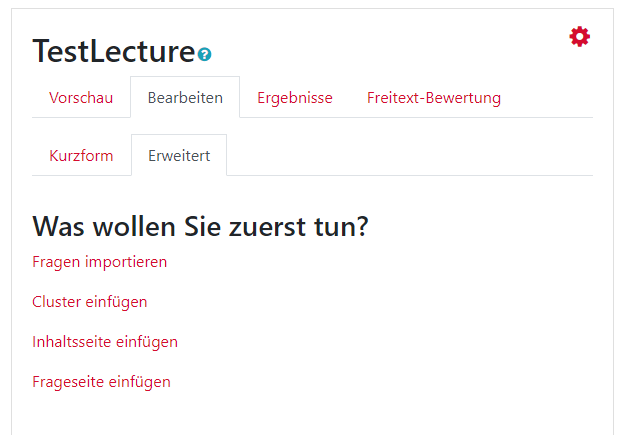The height and width of the screenshot is (435, 618).
Task: Select the Bearbeiten tab
Action: 185,98
